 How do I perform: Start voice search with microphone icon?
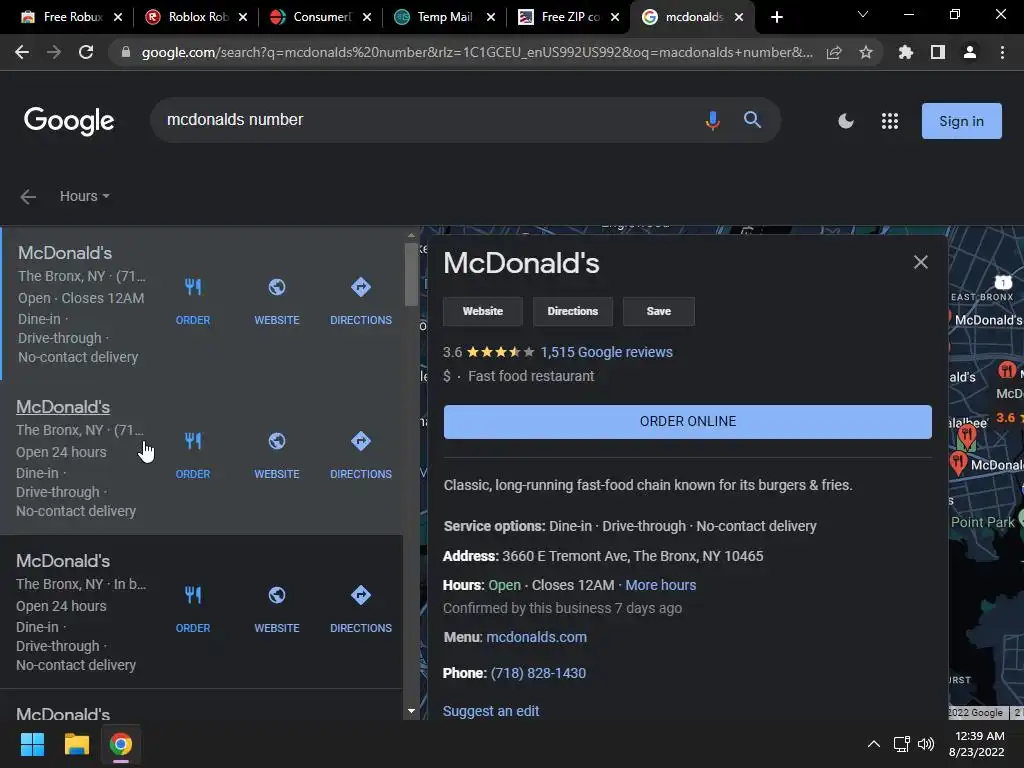[x=712, y=120]
